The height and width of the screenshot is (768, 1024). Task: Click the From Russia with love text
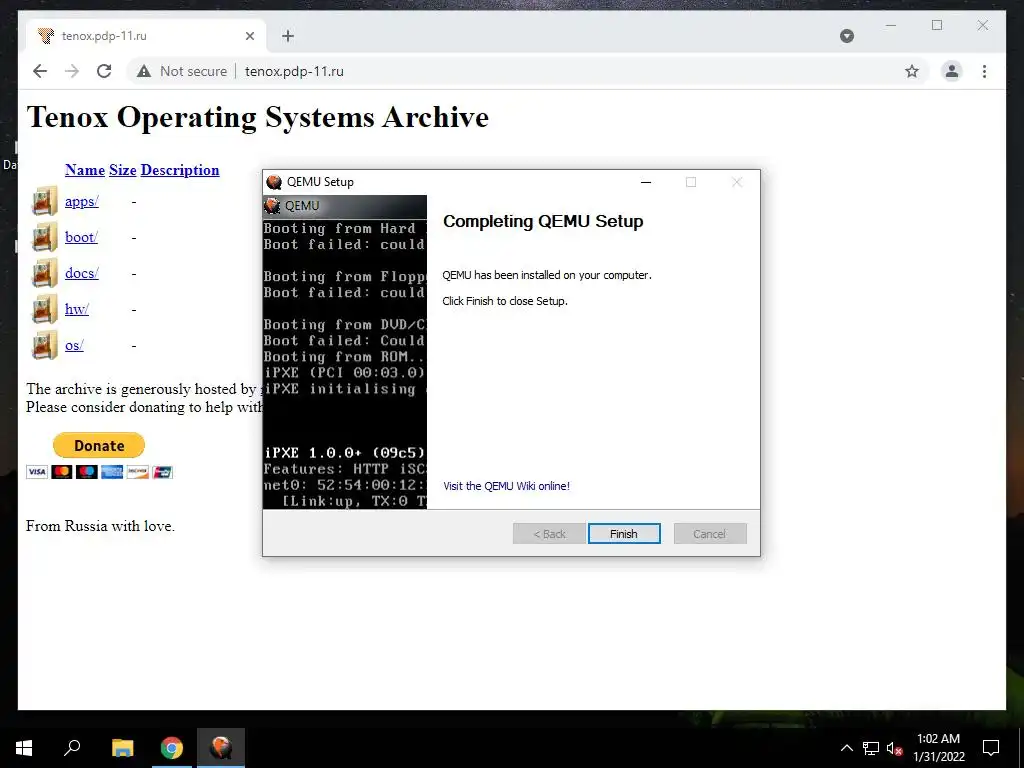(x=100, y=526)
